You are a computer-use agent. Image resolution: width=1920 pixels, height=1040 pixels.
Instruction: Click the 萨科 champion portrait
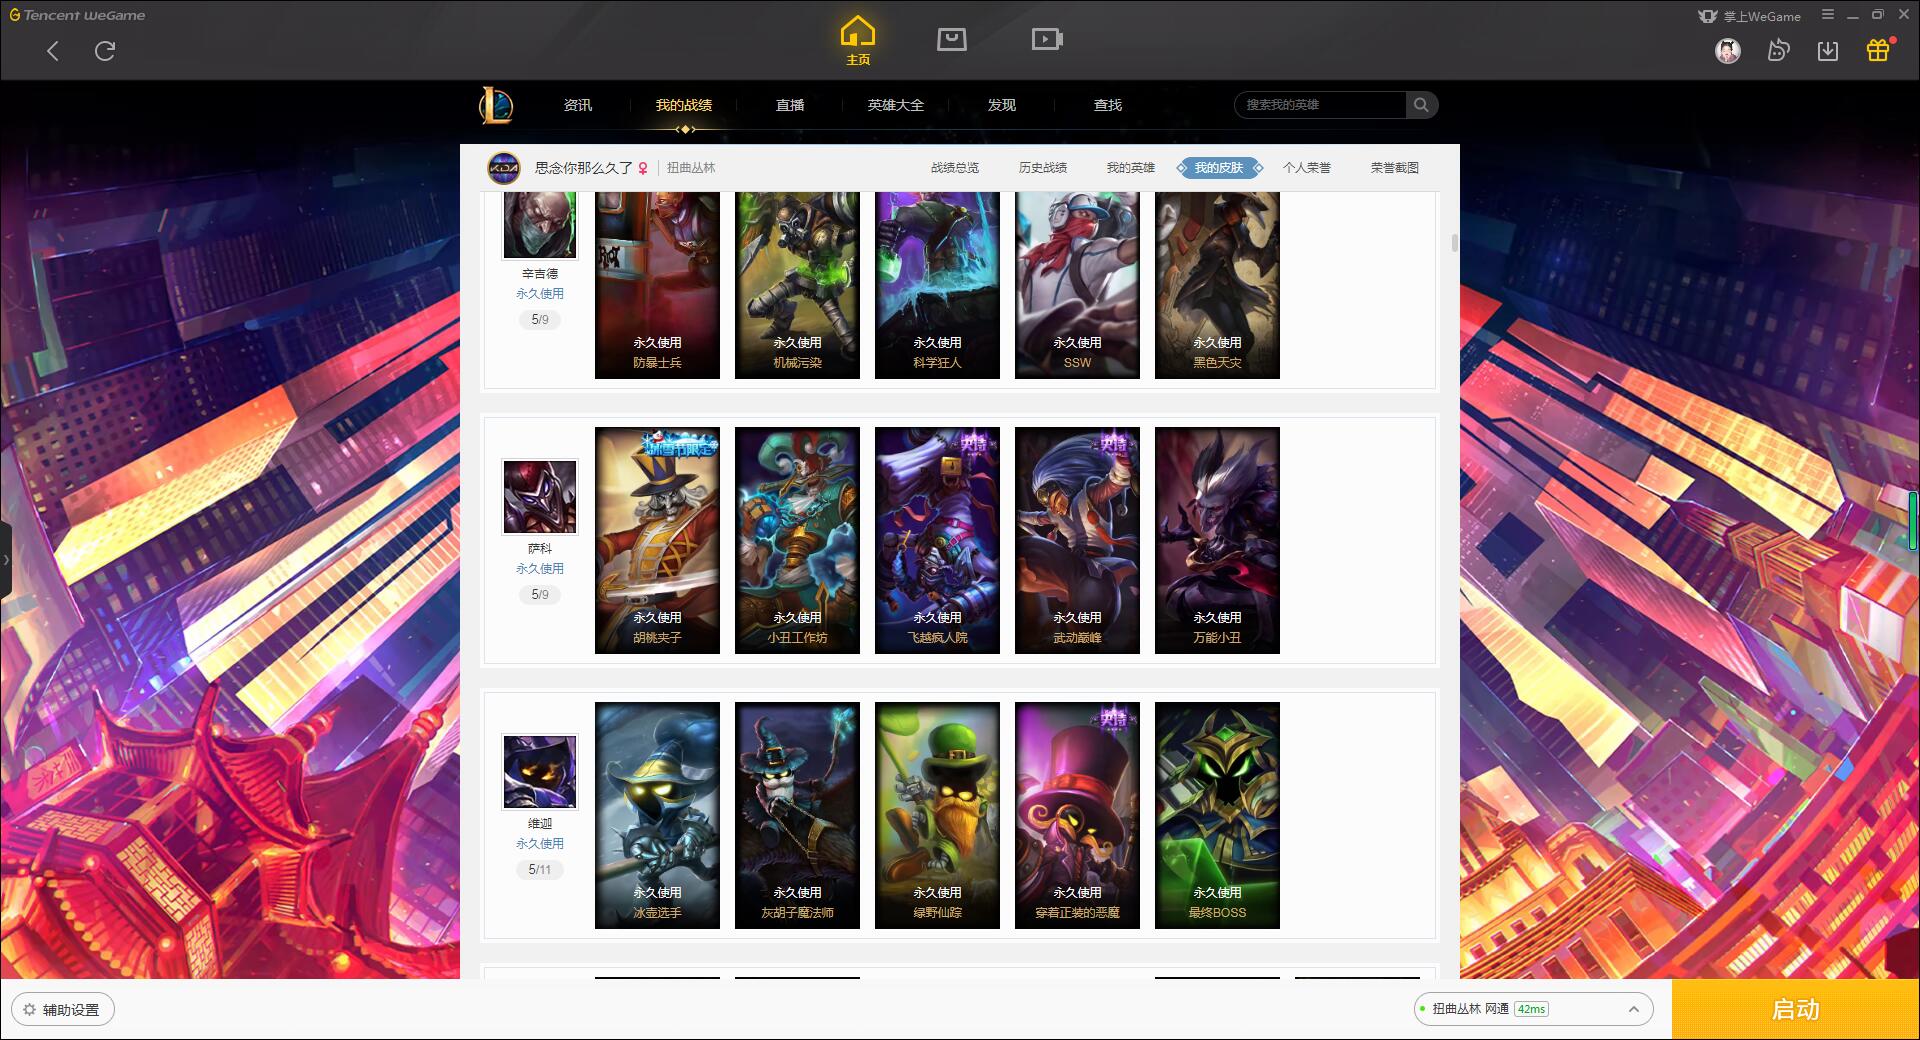point(540,497)
